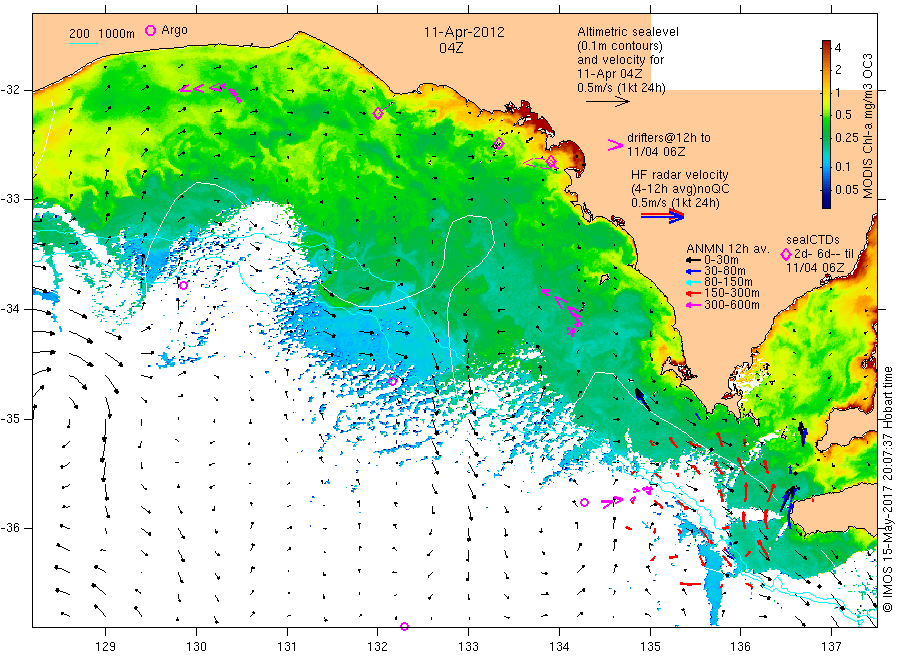Click magenta drifter track near 34S 134E
900x660 pixels.
click(564, 312)
